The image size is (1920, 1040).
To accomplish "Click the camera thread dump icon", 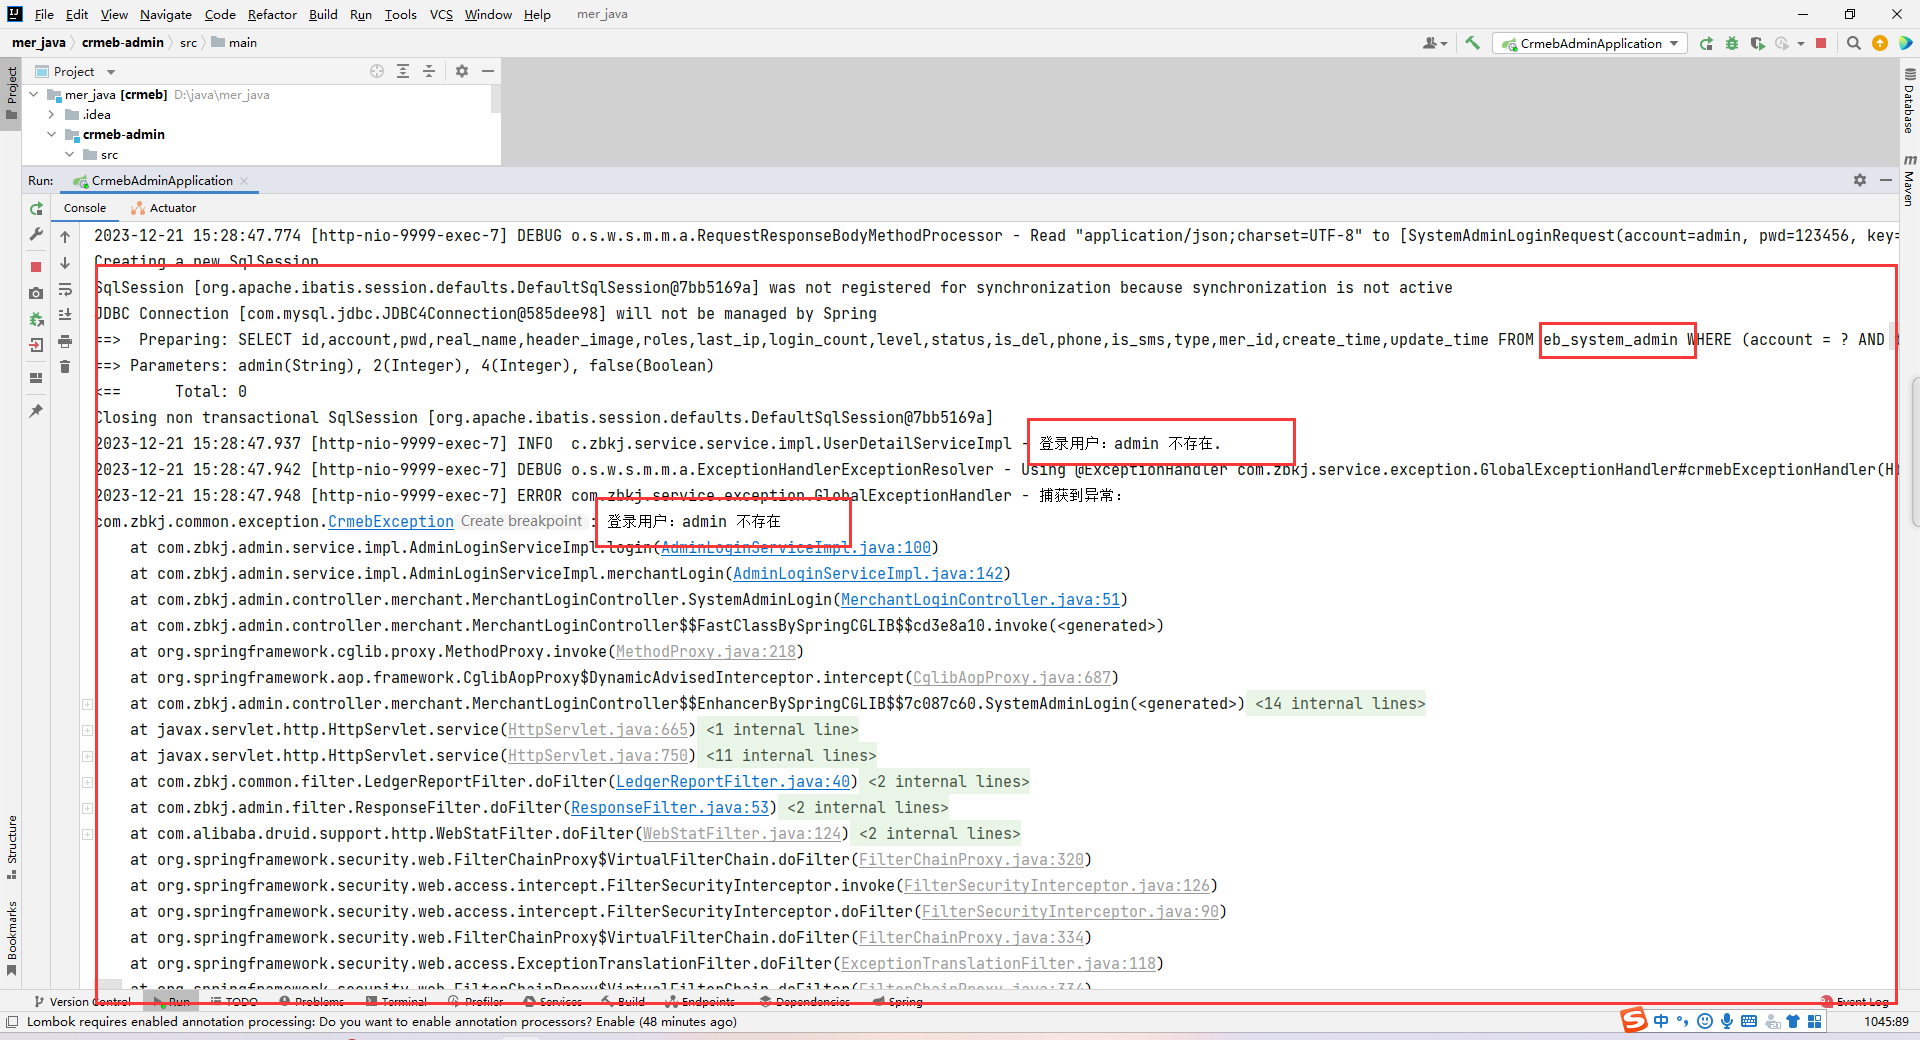I will coord(36,293).
